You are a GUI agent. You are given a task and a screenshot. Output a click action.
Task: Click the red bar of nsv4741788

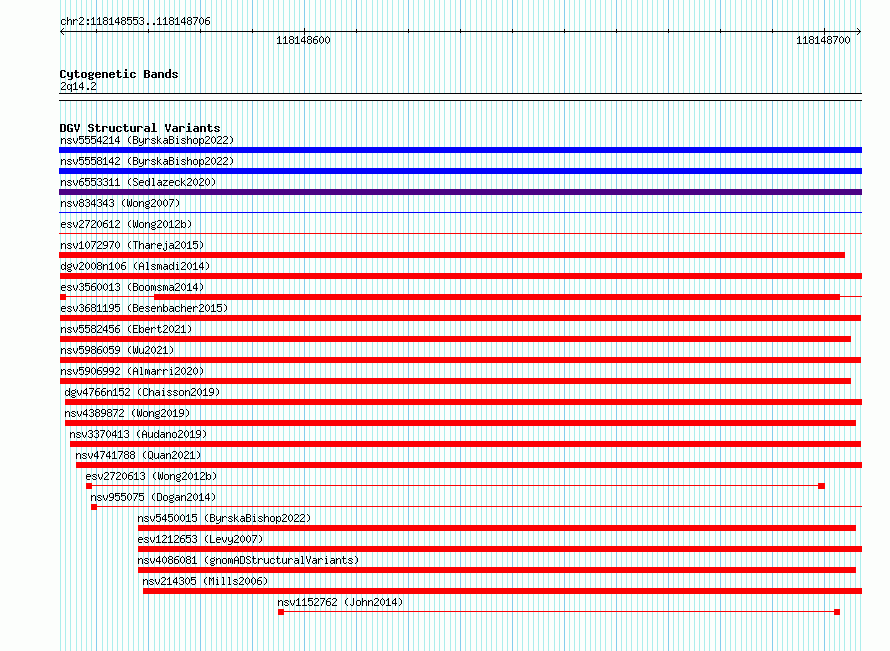469,465
